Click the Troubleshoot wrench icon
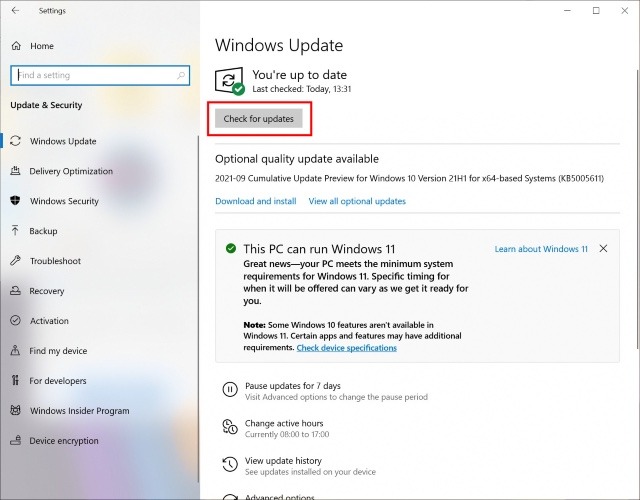Viewport: 640px width, 500px height. coord(15,260)
